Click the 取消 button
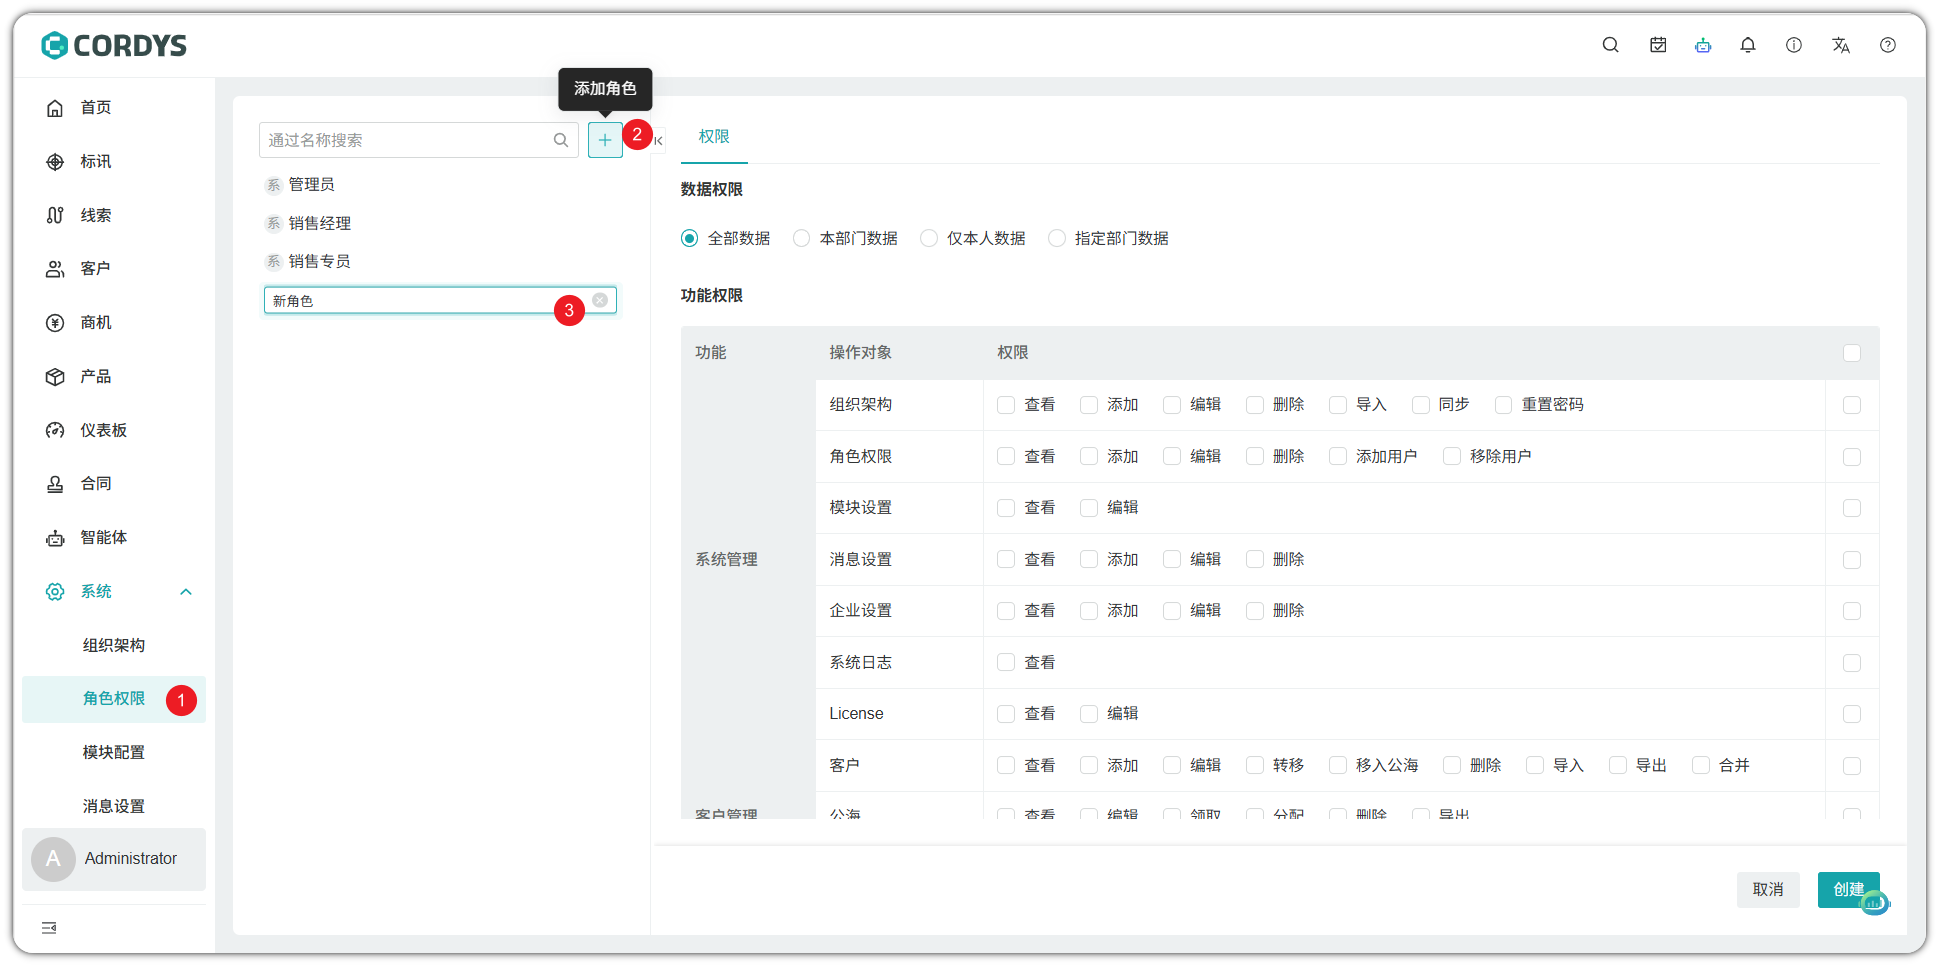This screenshot has width=1939, height=966. 1767,889
